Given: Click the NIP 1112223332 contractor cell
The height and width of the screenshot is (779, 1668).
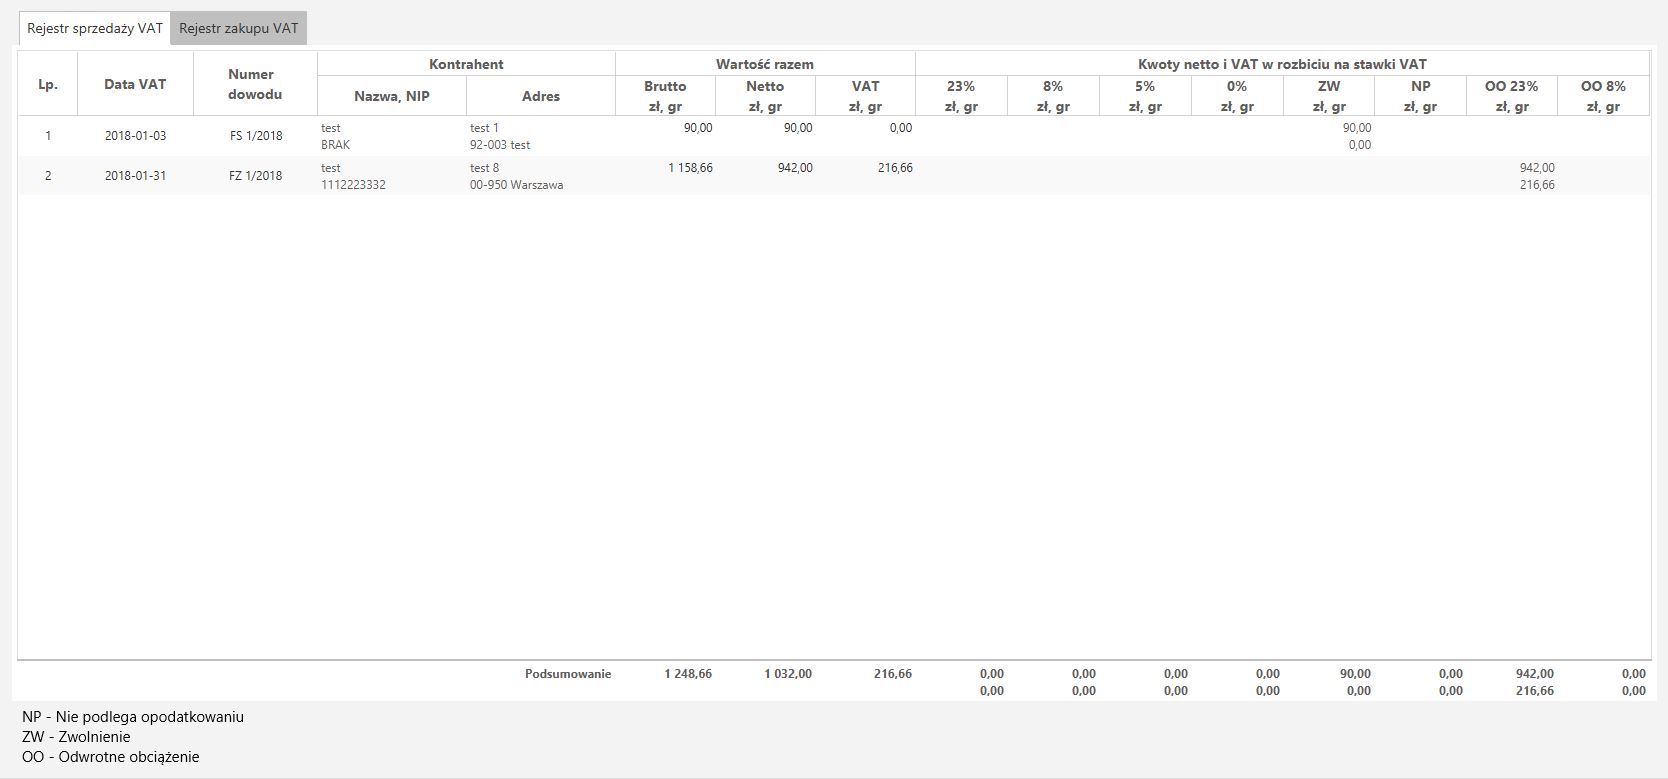Looking at the screenshot, I should [x=353, y=185].
